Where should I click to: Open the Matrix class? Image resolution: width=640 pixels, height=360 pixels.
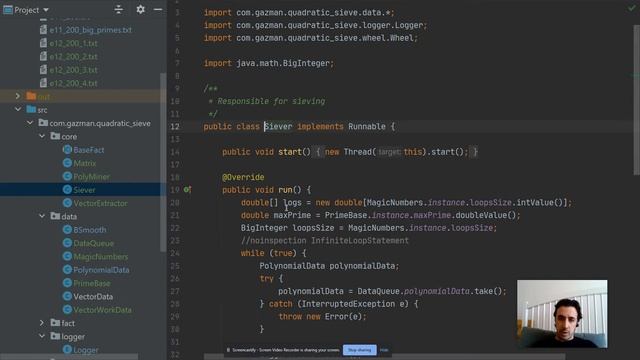click(84, 163)
